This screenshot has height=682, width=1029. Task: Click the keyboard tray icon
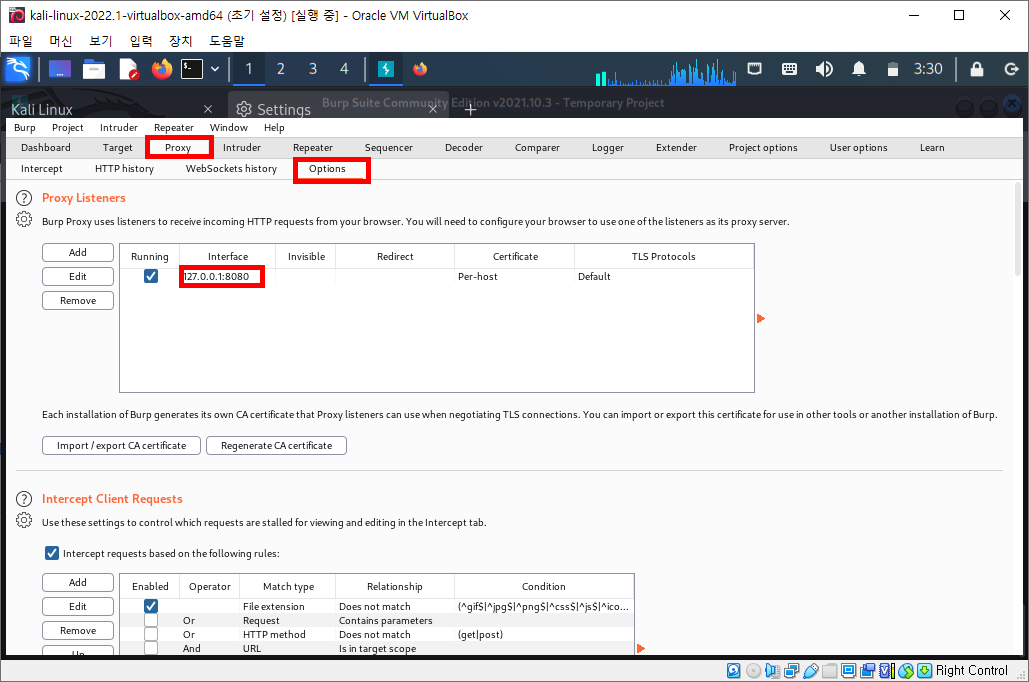[789, 68]
